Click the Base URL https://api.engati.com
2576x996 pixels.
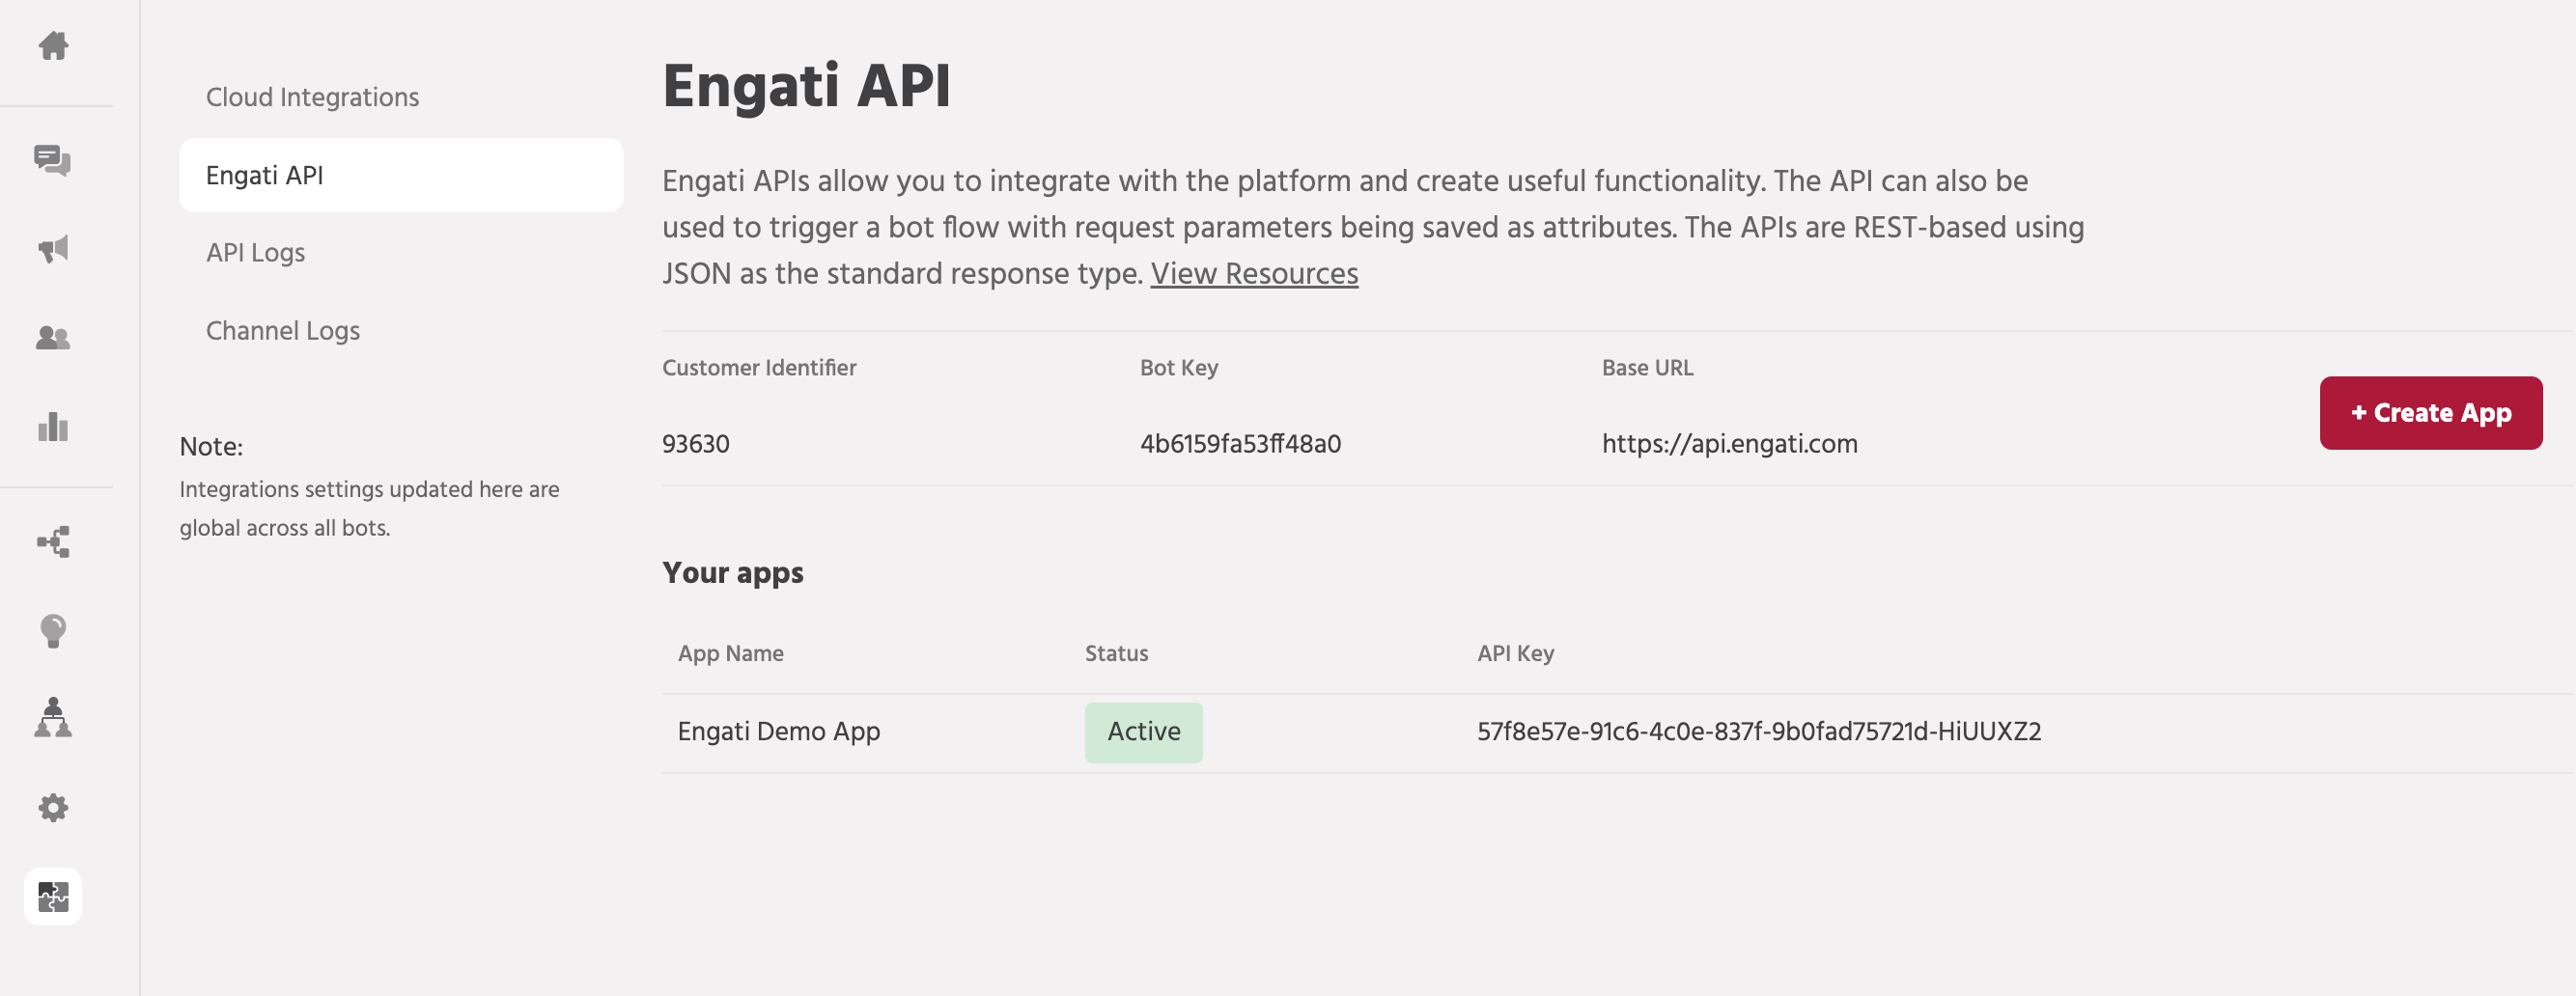[1730, 443]
